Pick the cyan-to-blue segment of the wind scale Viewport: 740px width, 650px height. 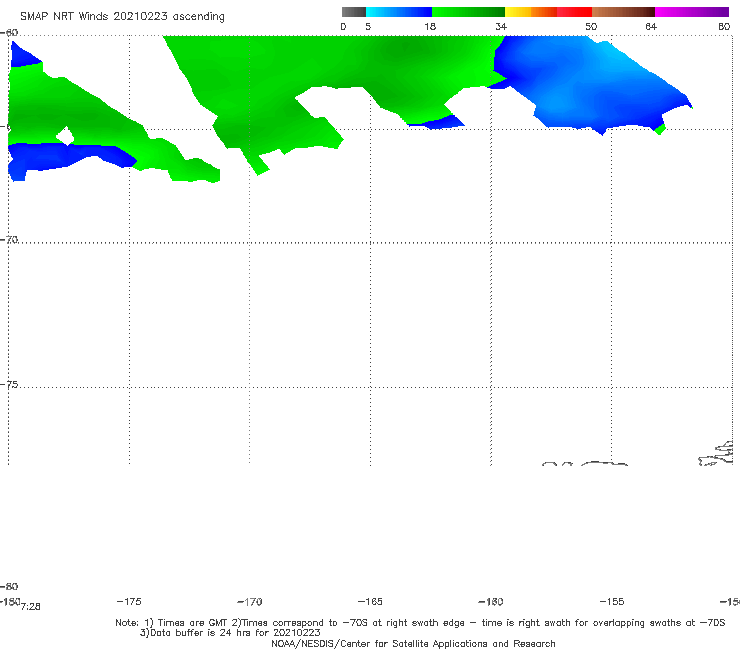pyautogui.click(x=399, y=12)
